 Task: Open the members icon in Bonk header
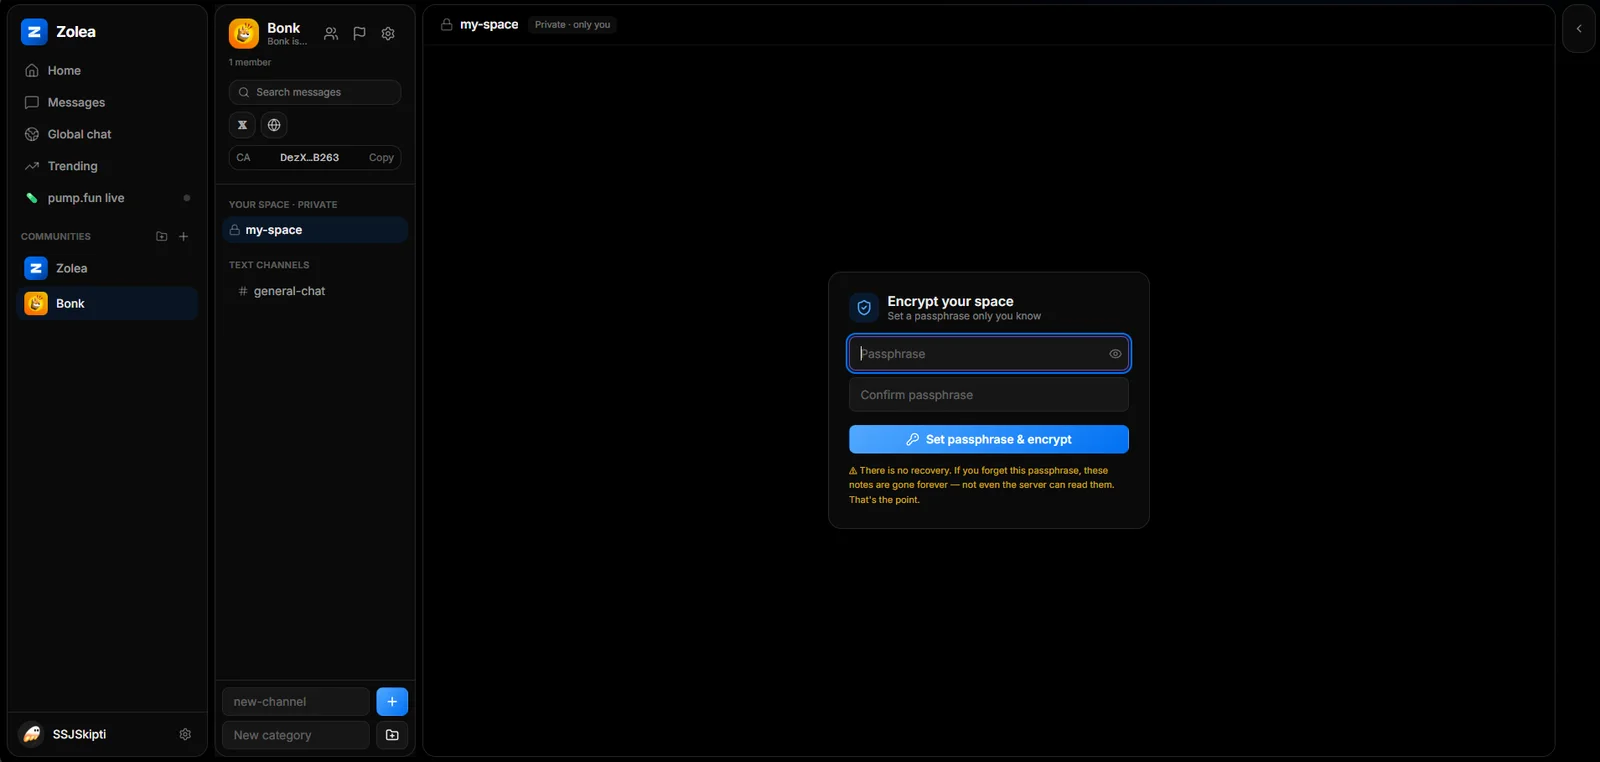coord(331,34)
